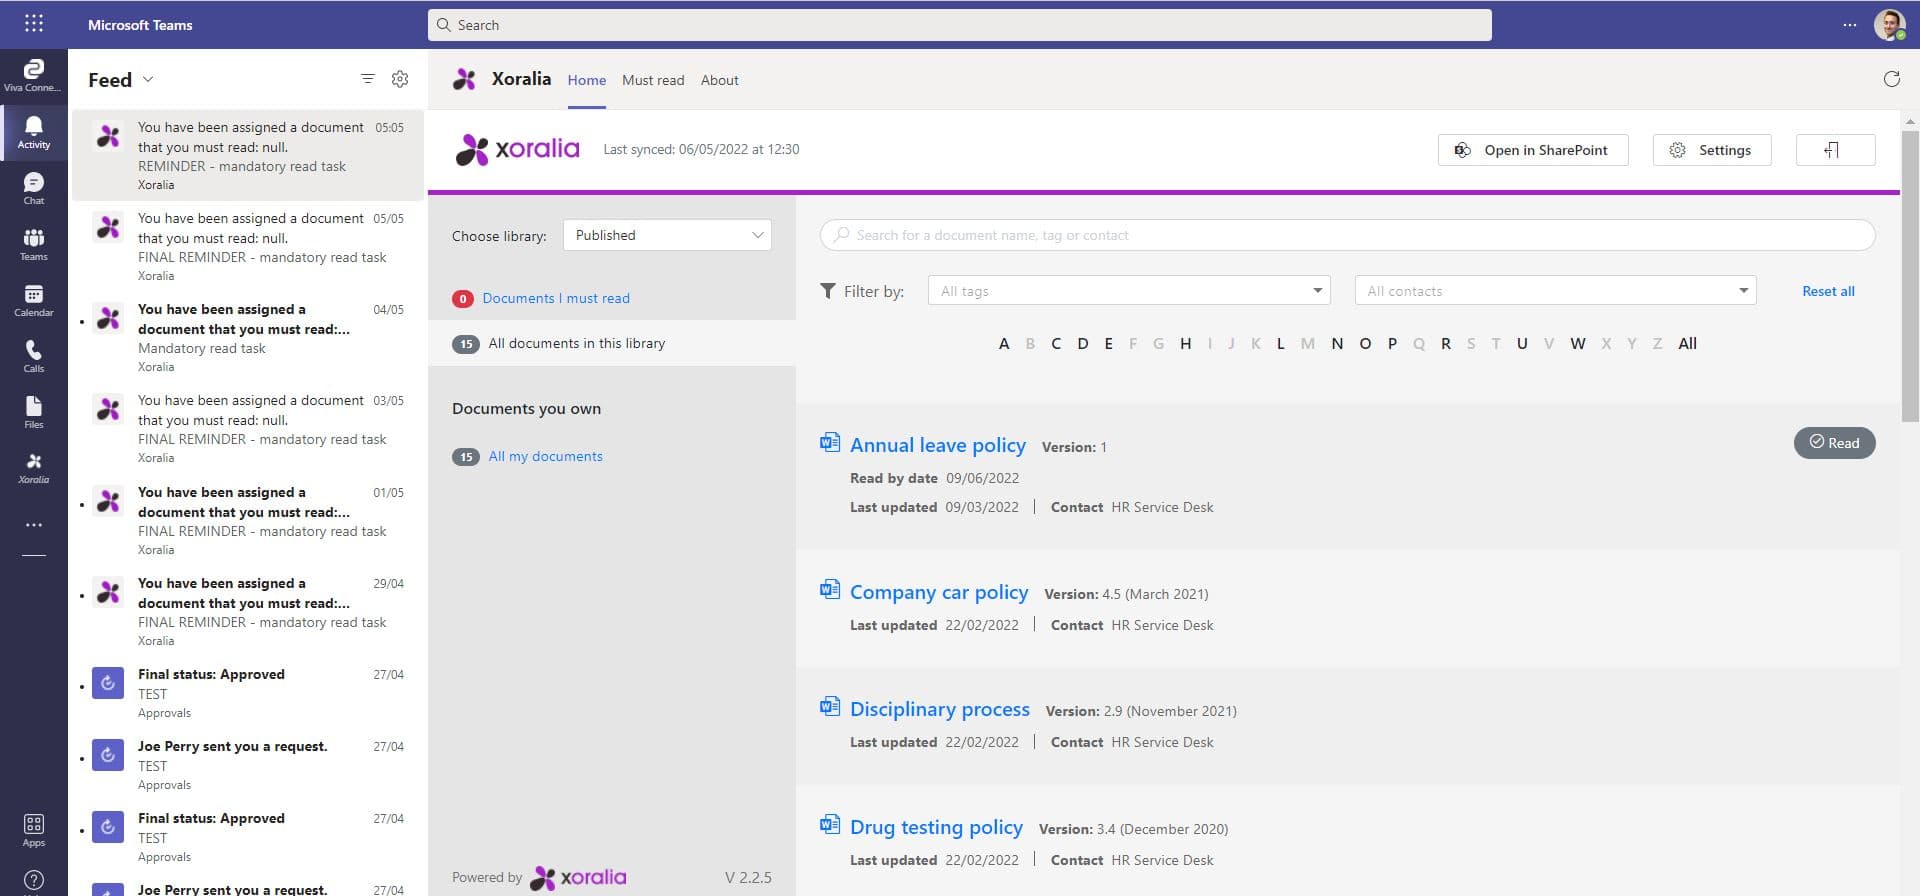Open the Microsoft Teams app launcher grid
This screenshot has width=1920, height=896.
coord(33,24)
